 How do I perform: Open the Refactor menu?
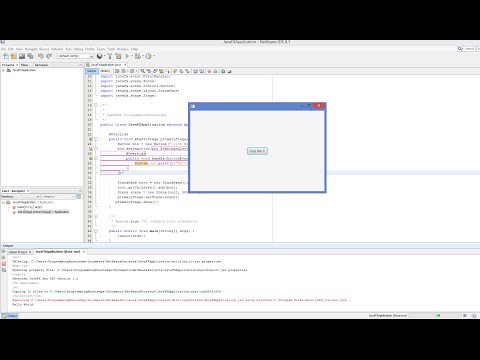click(x=57, y=49)
